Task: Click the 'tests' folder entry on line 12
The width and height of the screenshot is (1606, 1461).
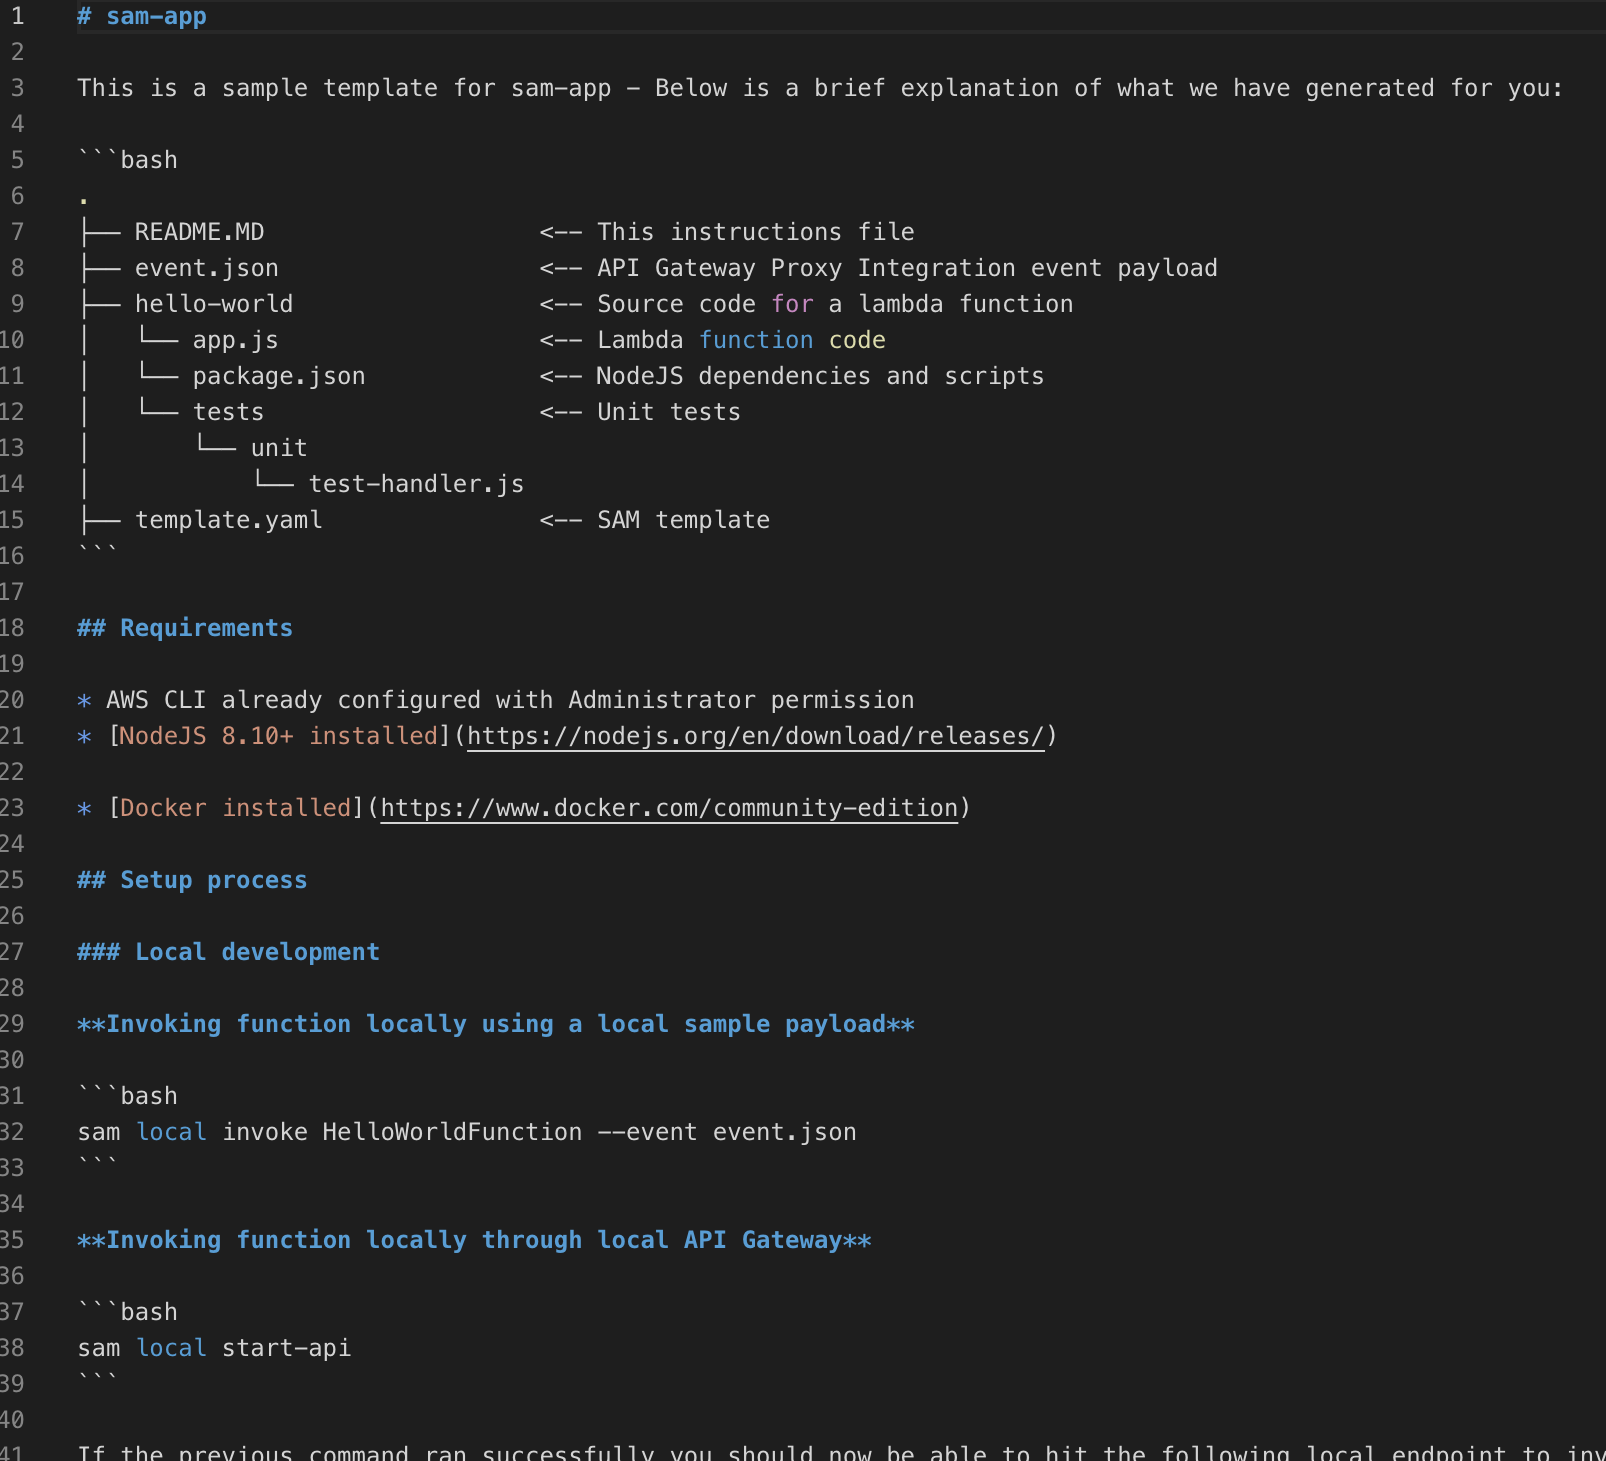Action: click(x=229, y=412)
